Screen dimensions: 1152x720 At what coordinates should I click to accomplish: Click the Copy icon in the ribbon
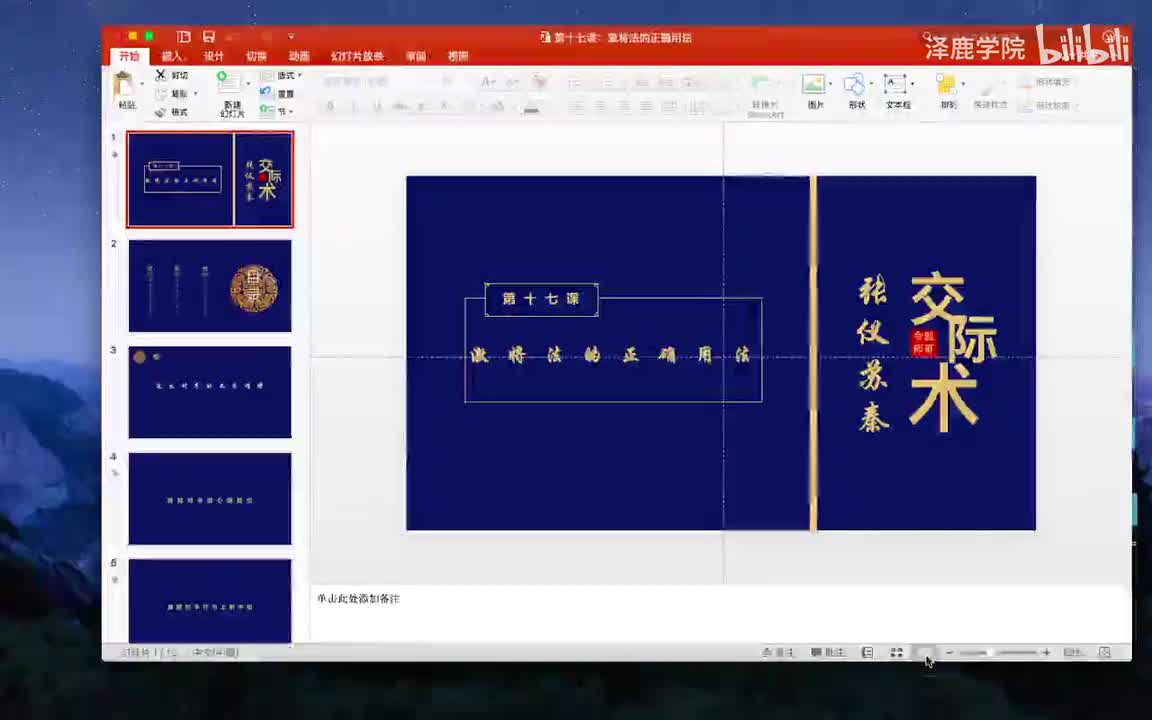161,93
